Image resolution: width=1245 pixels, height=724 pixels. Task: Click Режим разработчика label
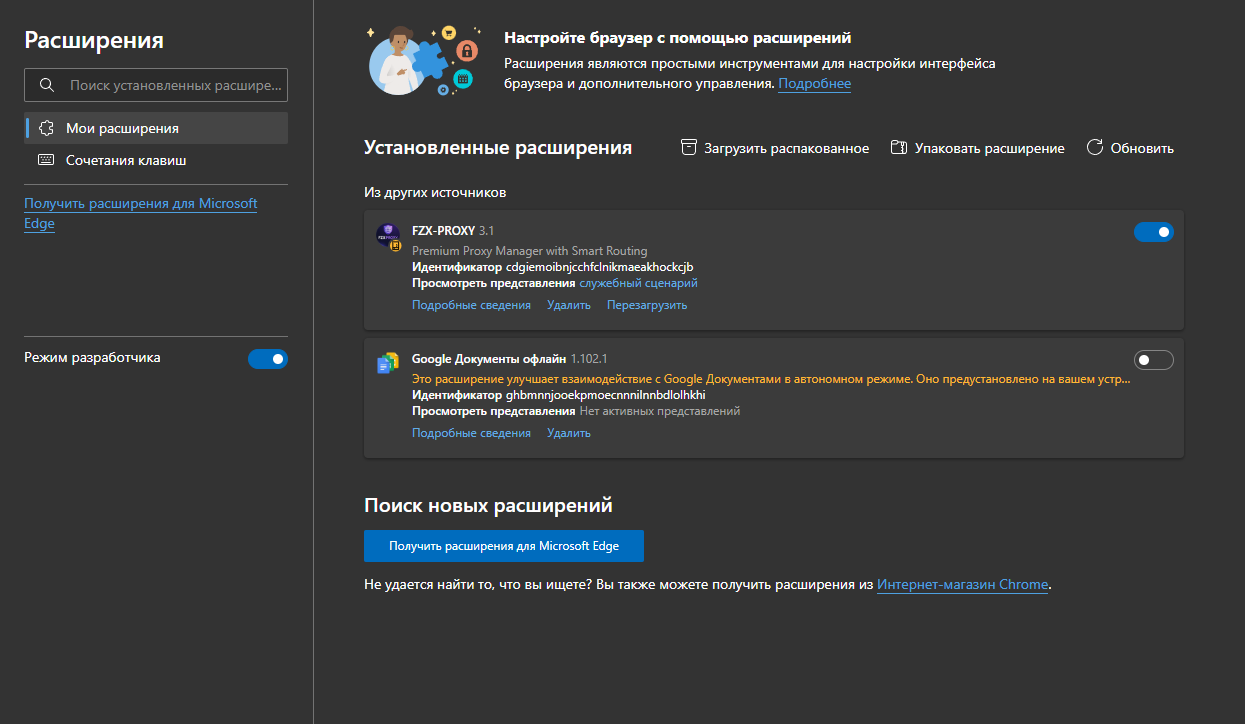(x=92, y=358)
